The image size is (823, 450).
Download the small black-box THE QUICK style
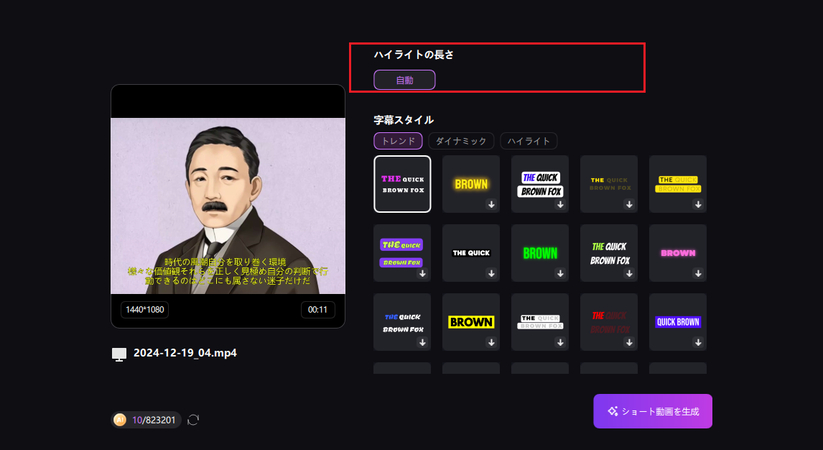coord(491,273)
